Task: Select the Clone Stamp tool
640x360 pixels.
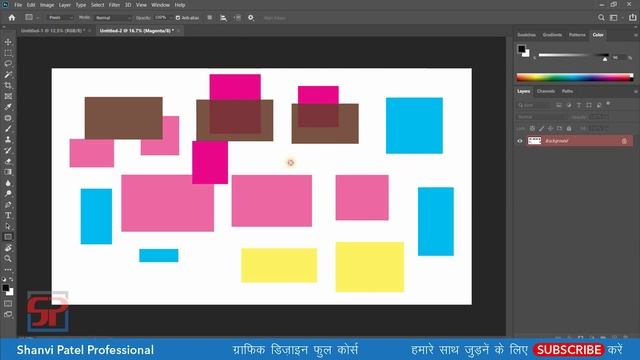Action: (8, 140)
